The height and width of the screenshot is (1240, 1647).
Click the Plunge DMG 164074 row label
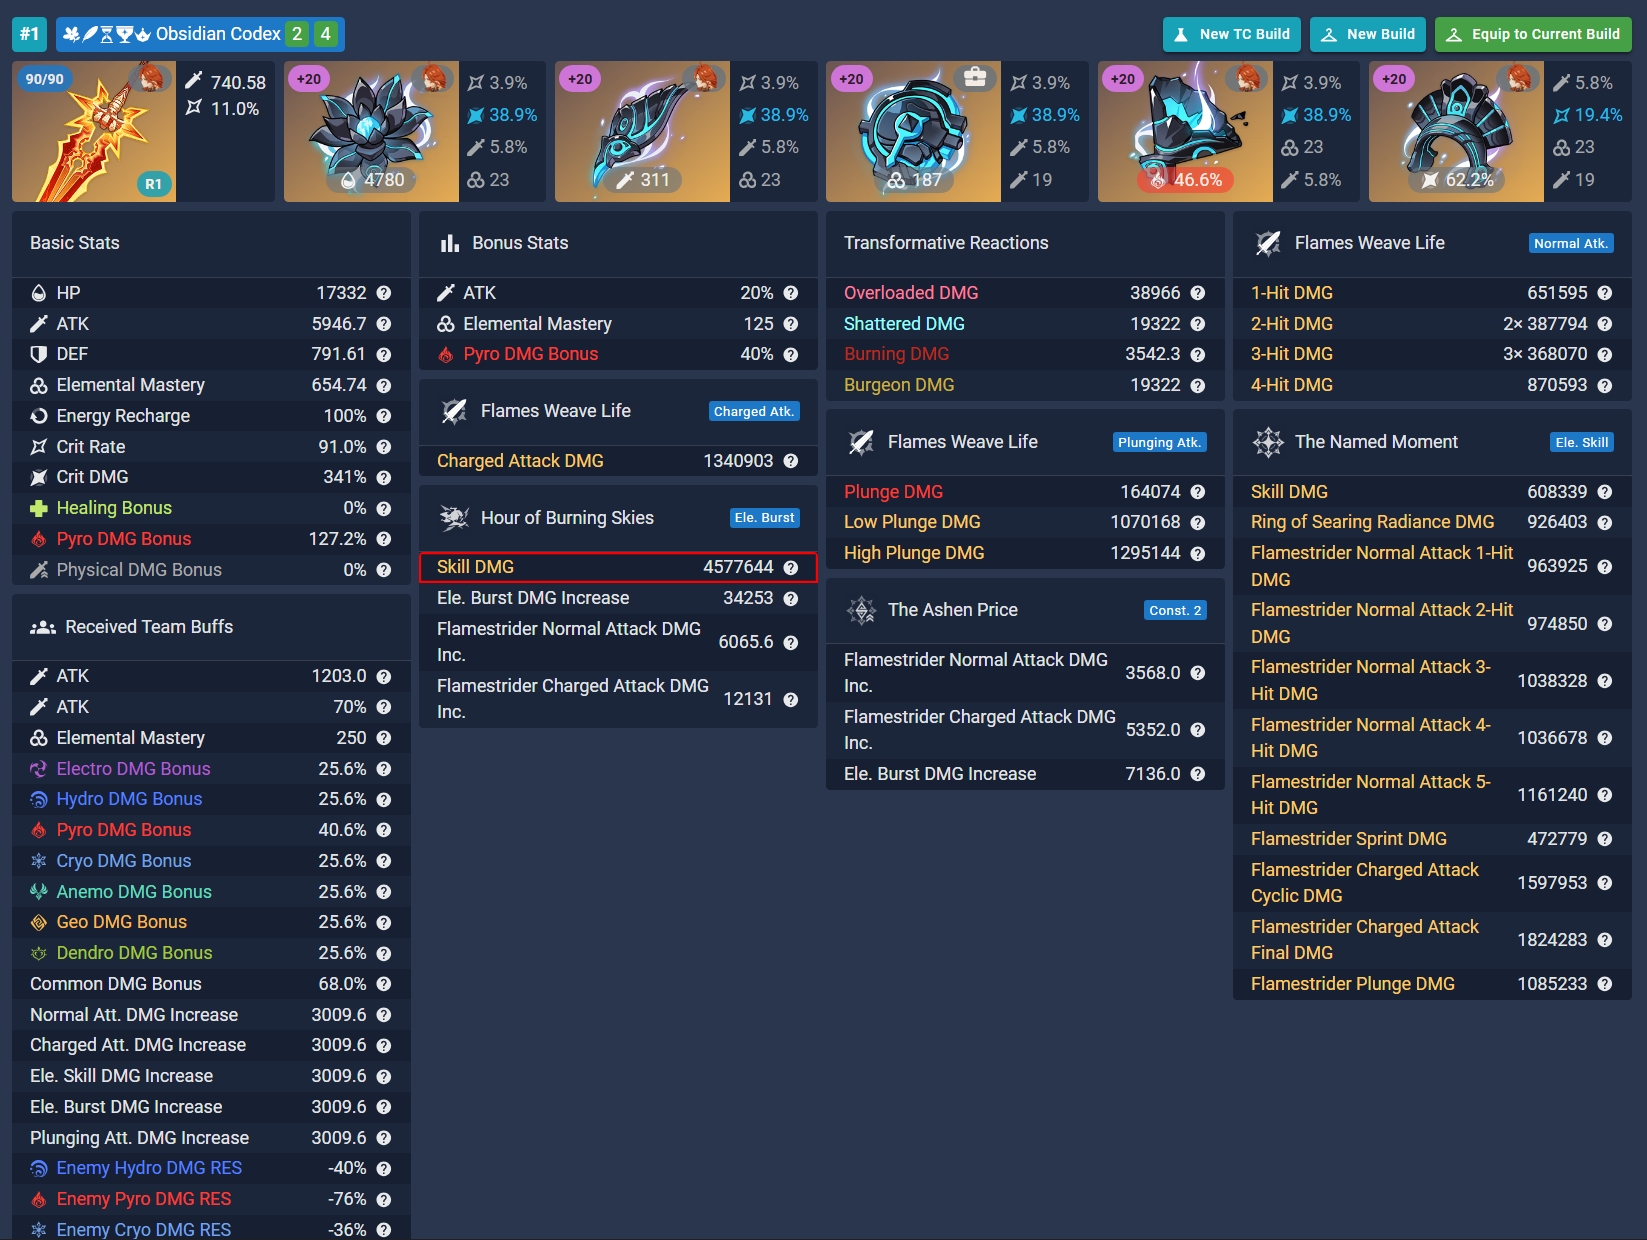tap(893, 492)
